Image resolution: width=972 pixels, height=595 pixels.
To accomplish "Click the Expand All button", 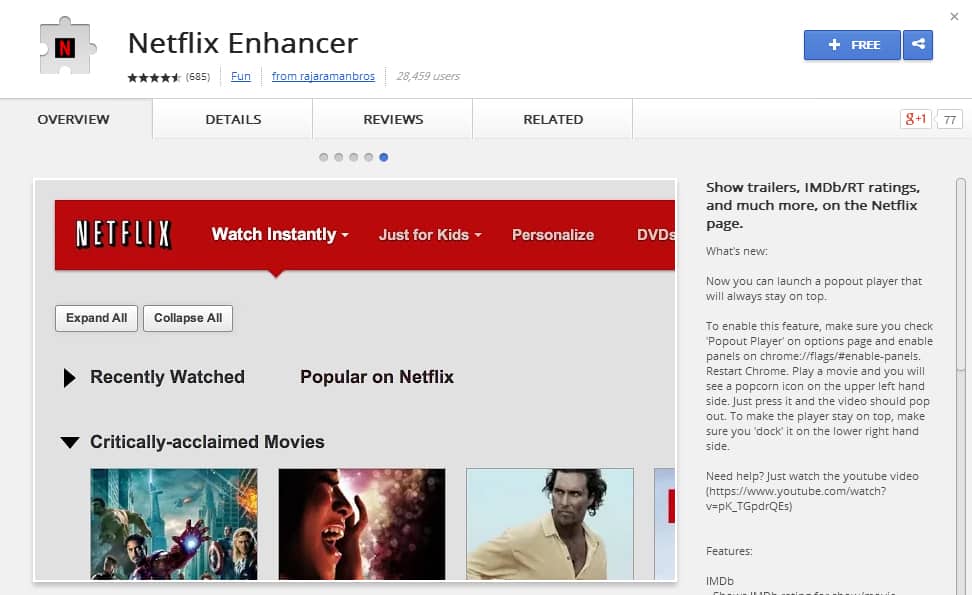I will pyautogui.click(x=96, y=318).
